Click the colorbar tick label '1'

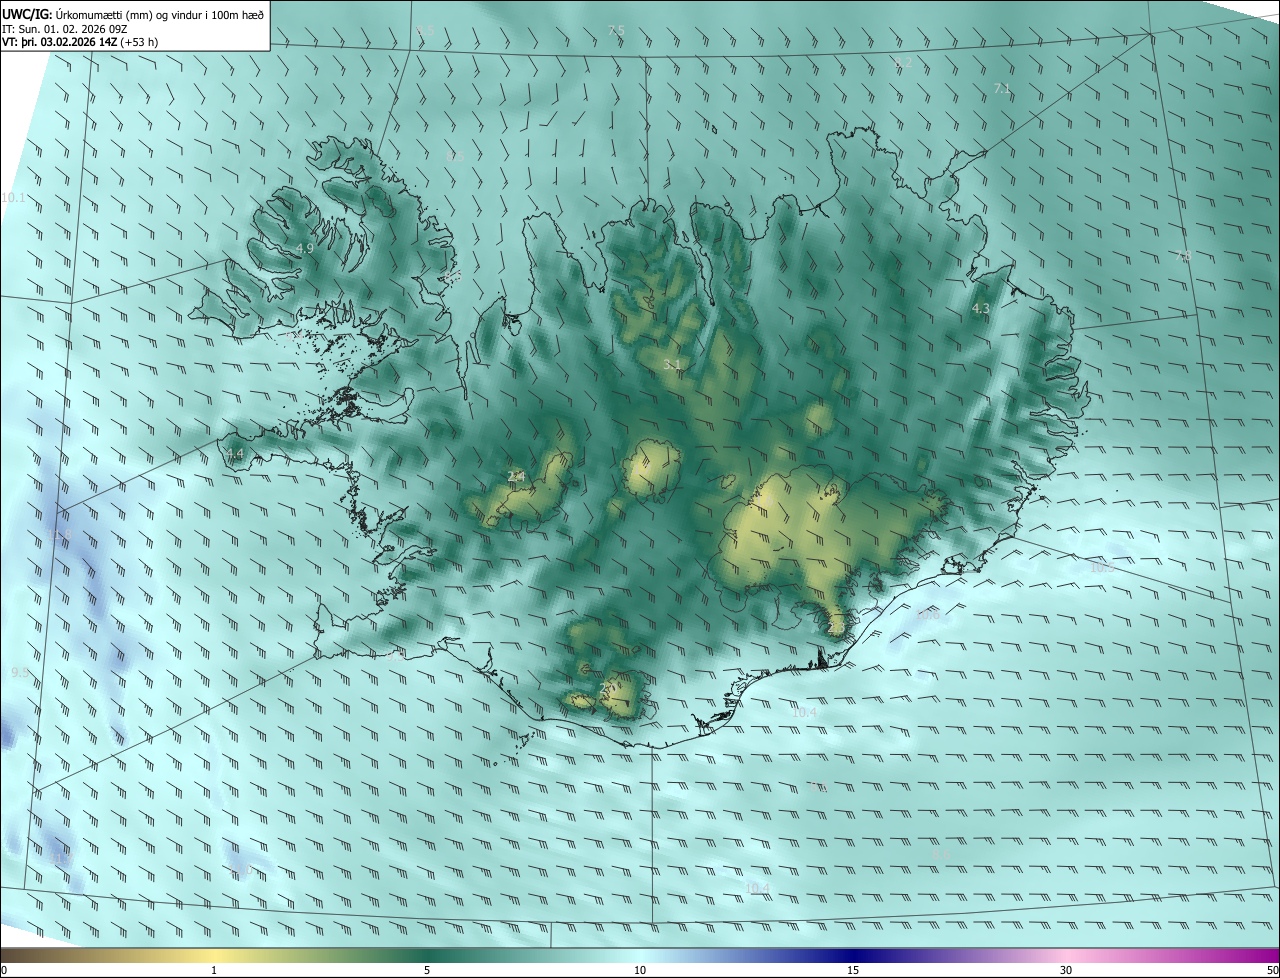point(214,970)
